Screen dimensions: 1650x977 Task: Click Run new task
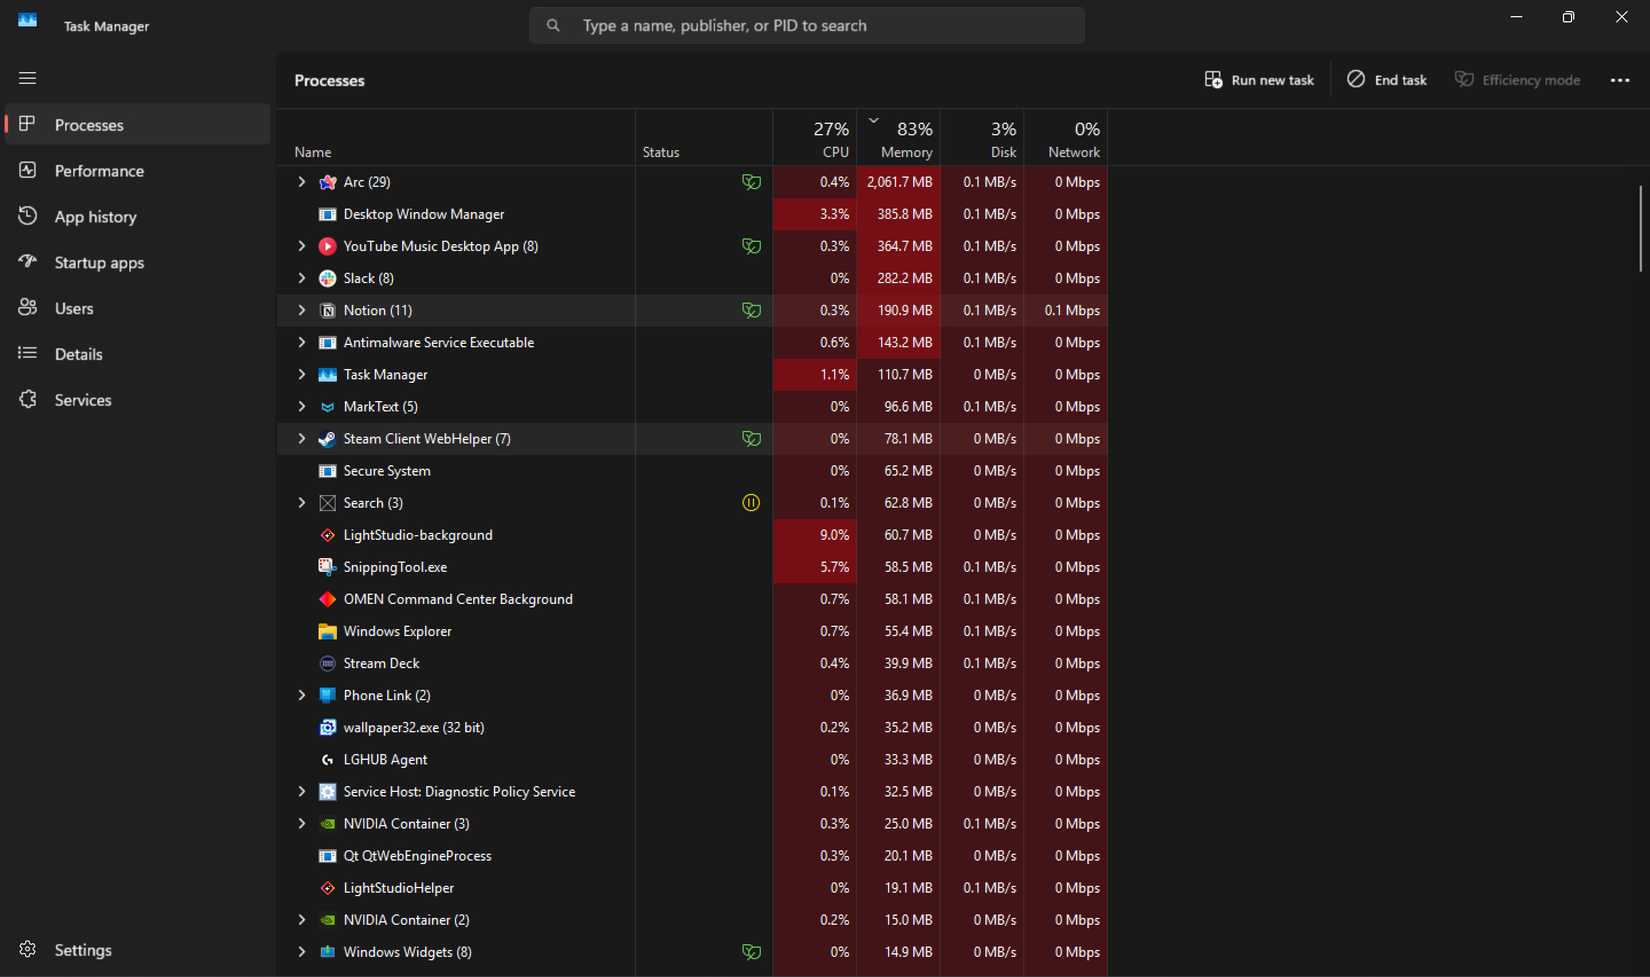tap(1259, 79)
